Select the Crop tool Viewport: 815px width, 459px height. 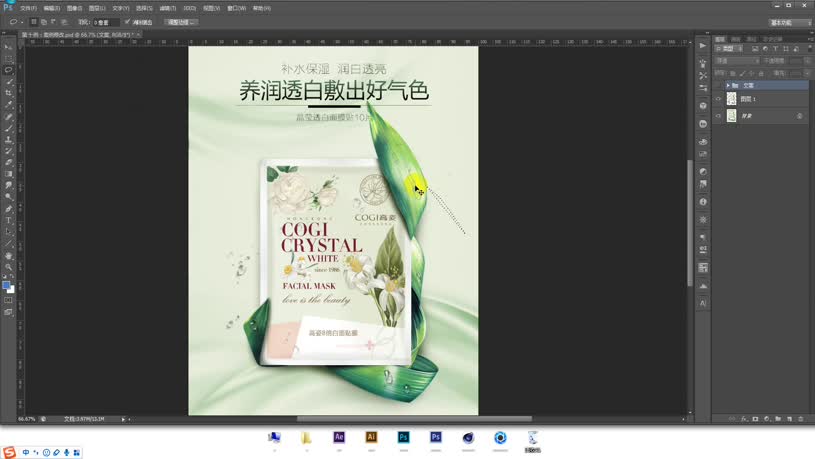coord(8,93)
